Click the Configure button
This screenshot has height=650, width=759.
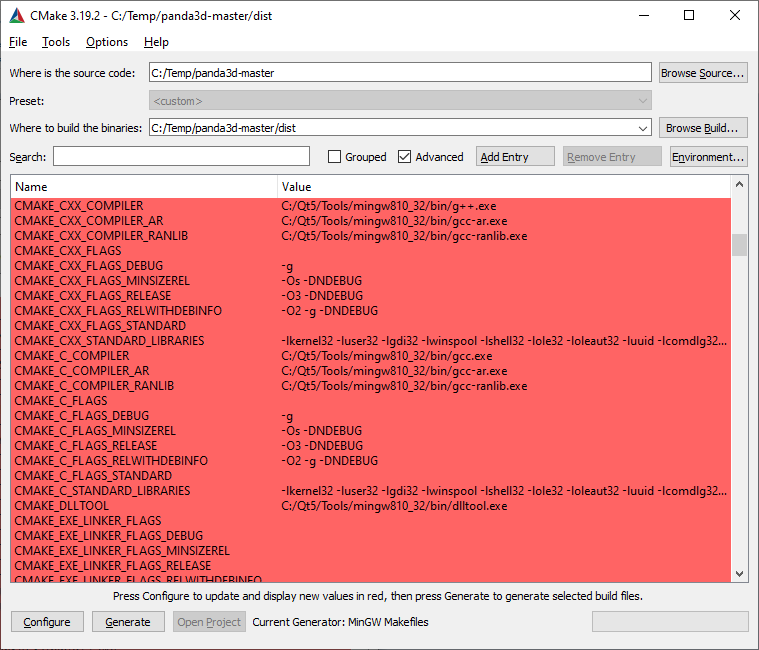click(x=47, y=622)
